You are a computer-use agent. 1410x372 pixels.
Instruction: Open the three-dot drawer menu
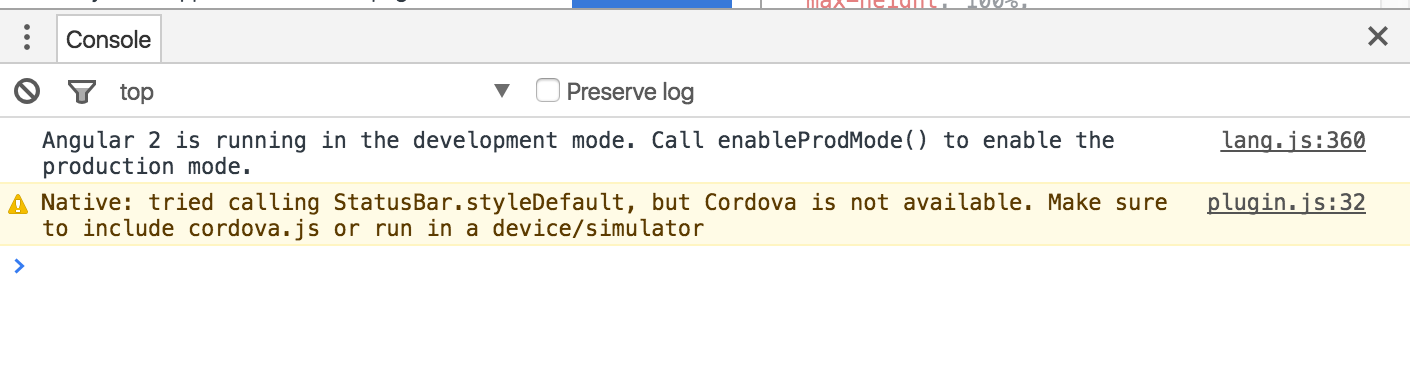coord(27,39)
